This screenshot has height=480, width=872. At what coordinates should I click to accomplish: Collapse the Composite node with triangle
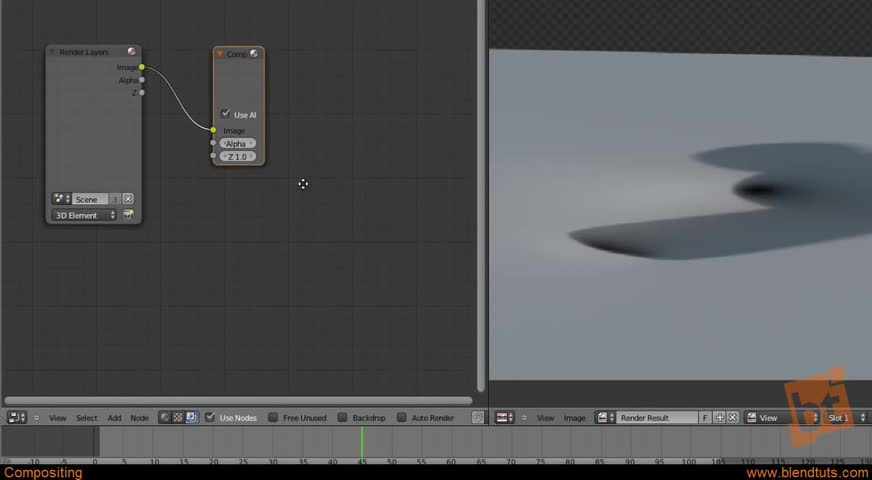pyautogui.click(x=220, y=53)
